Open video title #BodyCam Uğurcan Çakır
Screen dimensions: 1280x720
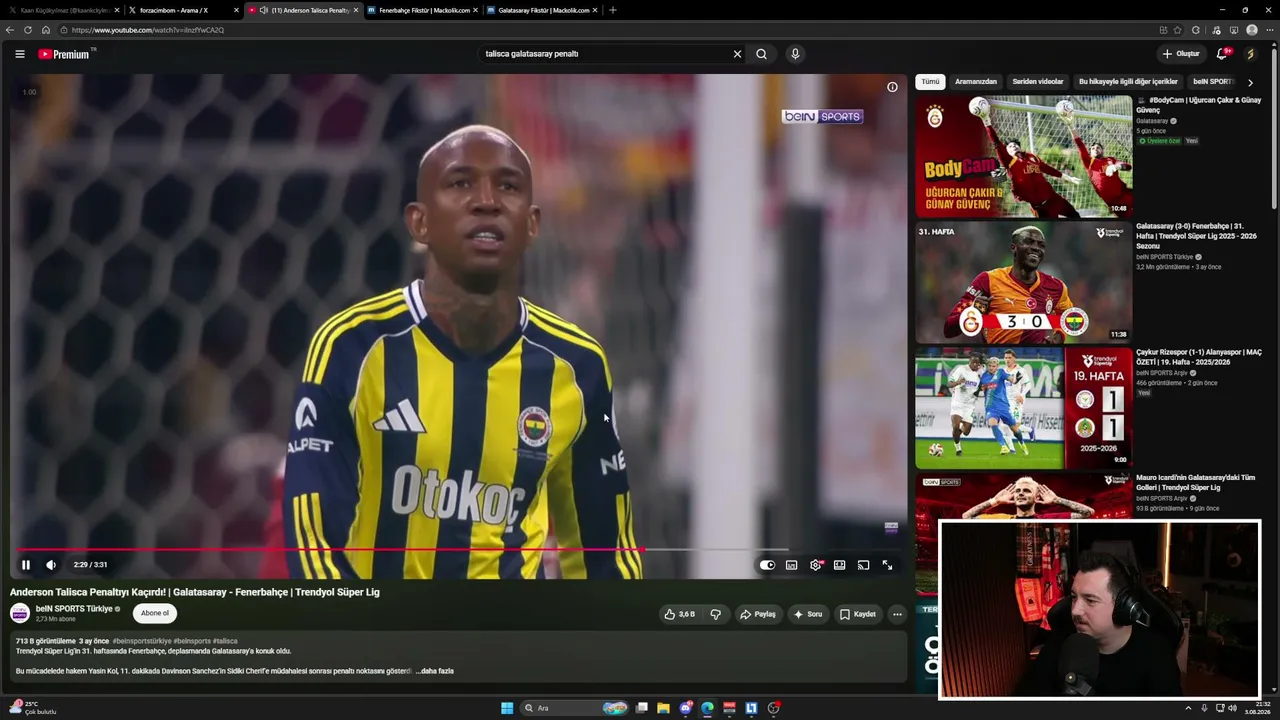[x=1198, y=104]
